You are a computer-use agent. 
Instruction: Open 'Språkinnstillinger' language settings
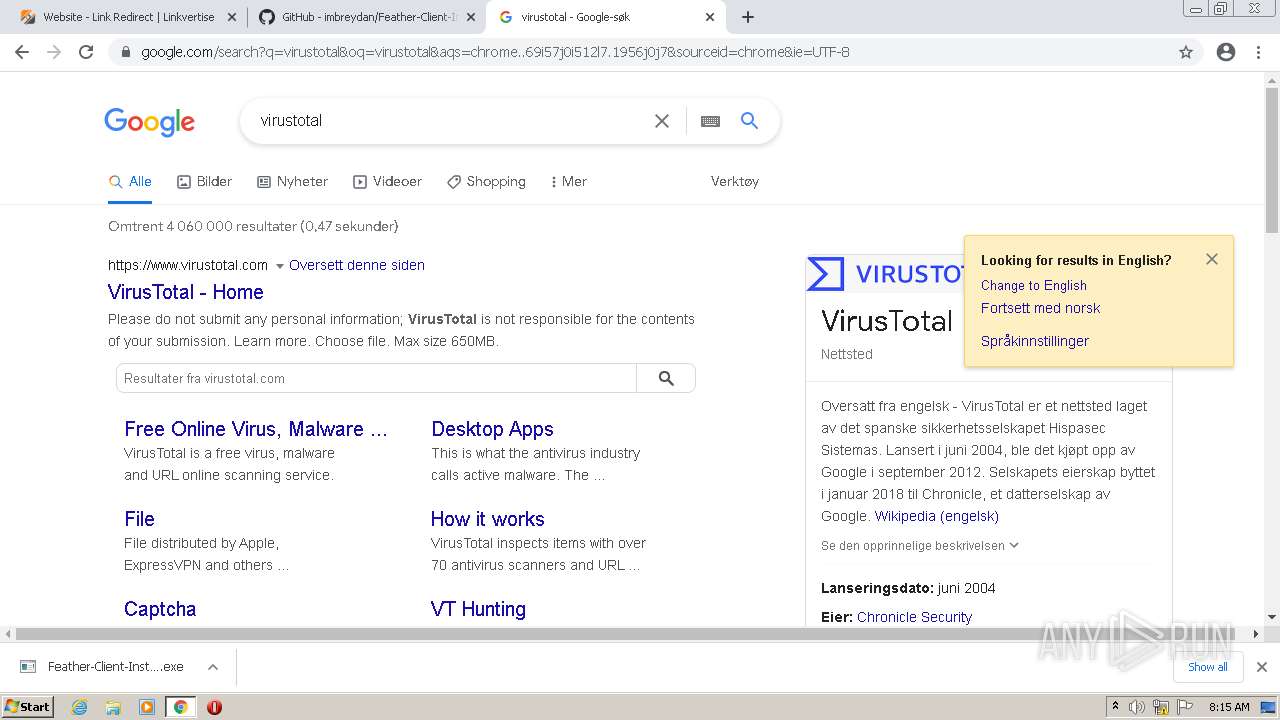click(1035, 341)
